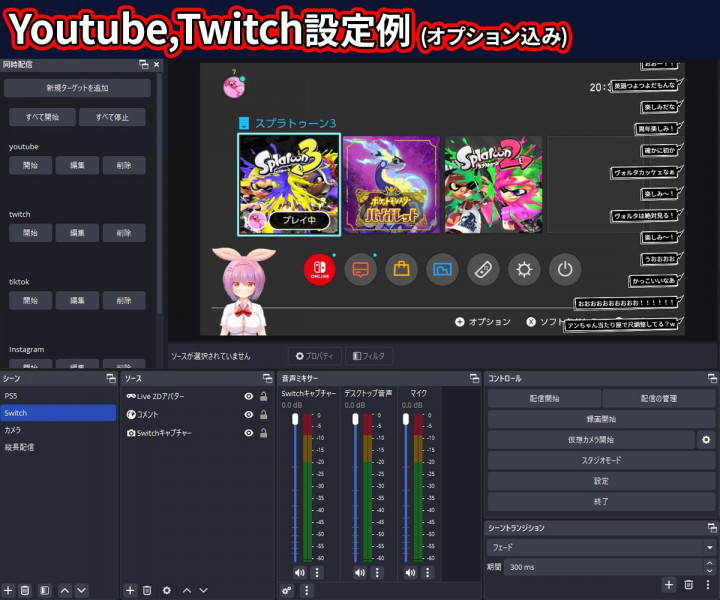This screenshot has width=720, height=600.
Task: Decrease transition duration with down stepper
Action: (709, 571)
